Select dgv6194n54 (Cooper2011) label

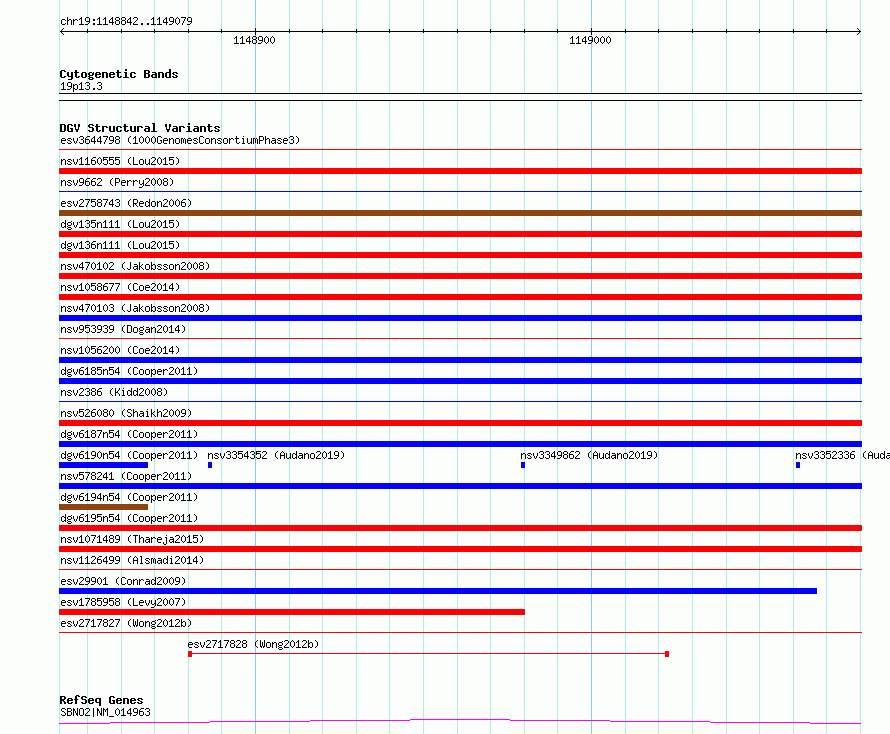click(x=129, y=497)
